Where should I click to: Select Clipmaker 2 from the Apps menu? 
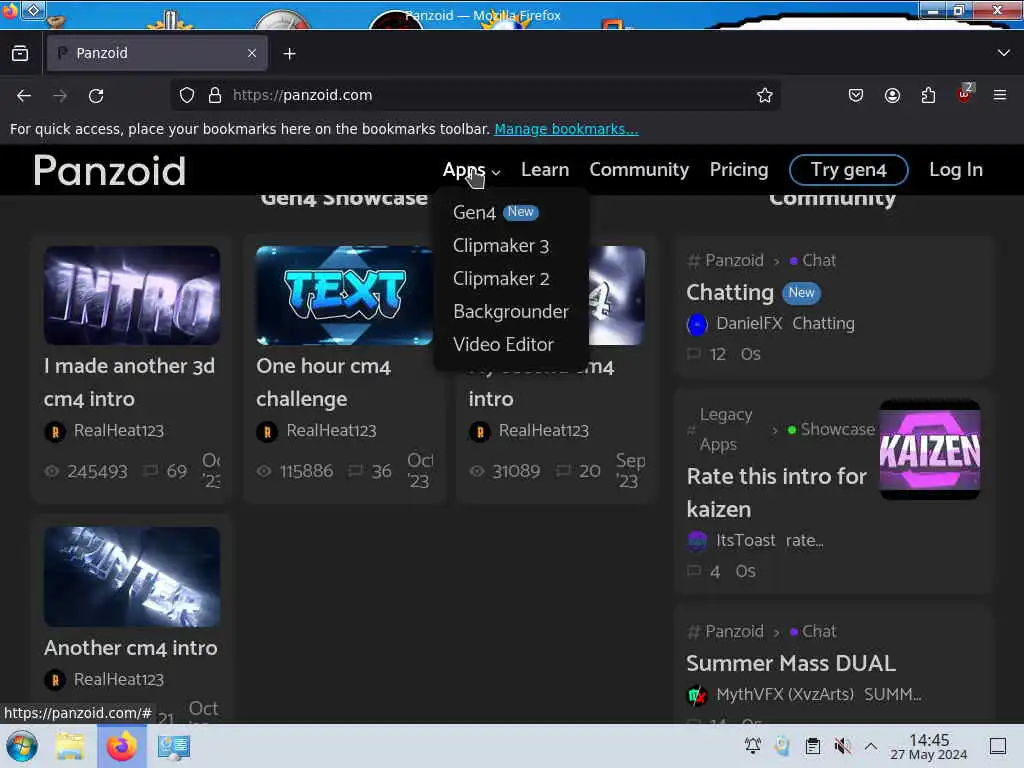pos(501,279)
